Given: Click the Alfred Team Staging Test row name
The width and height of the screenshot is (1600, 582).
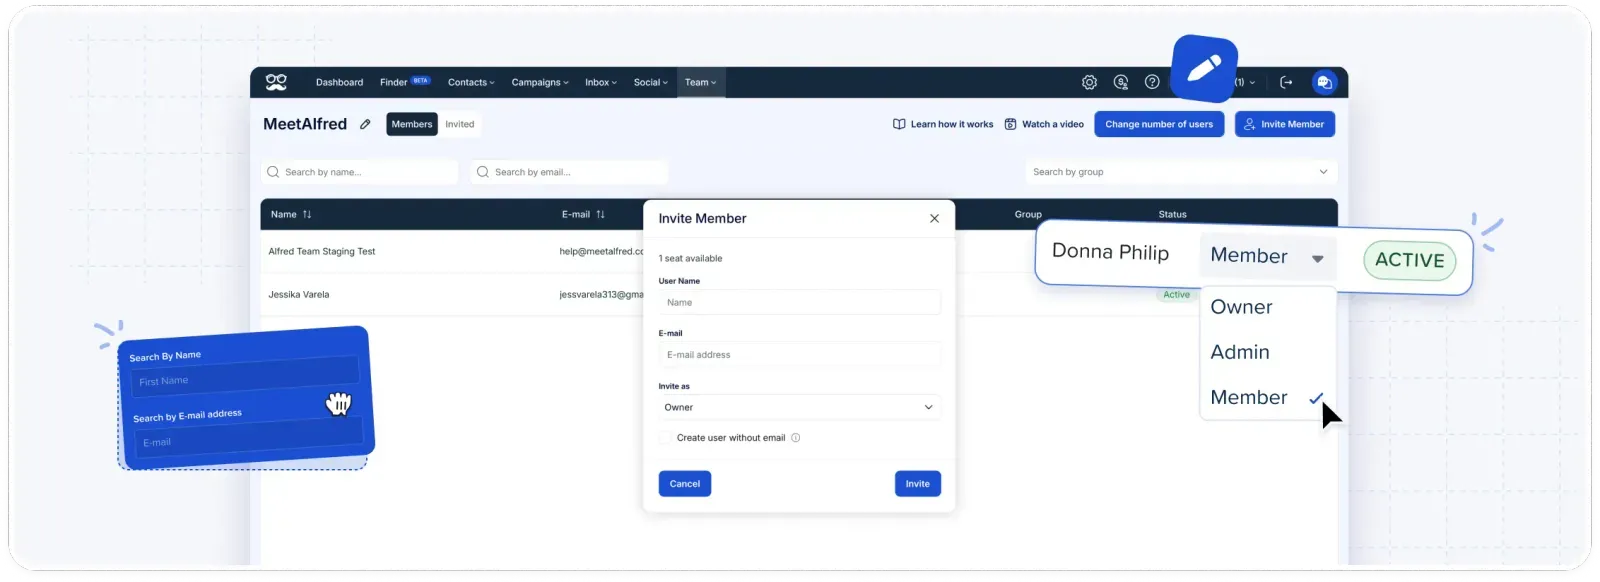Looking at the screenshot, I should (322, 251).
